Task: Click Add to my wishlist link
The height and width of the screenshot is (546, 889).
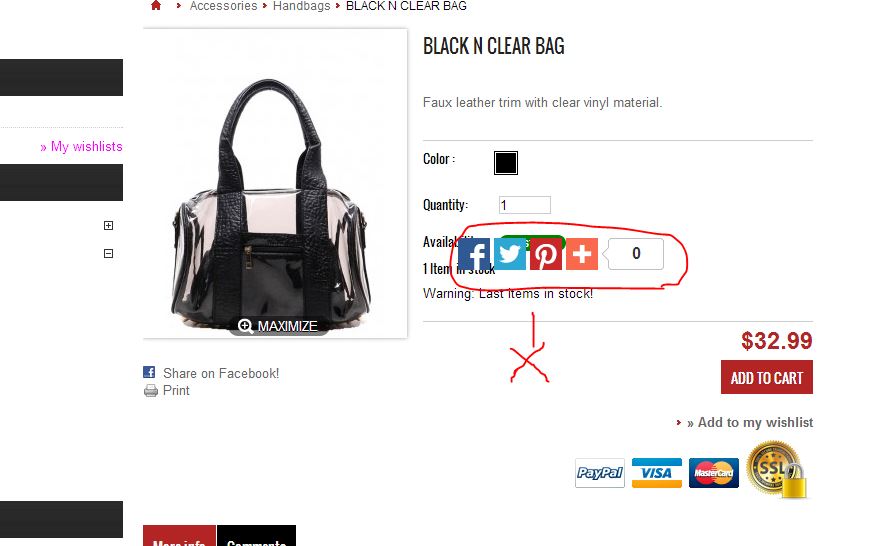Action: 750,422
